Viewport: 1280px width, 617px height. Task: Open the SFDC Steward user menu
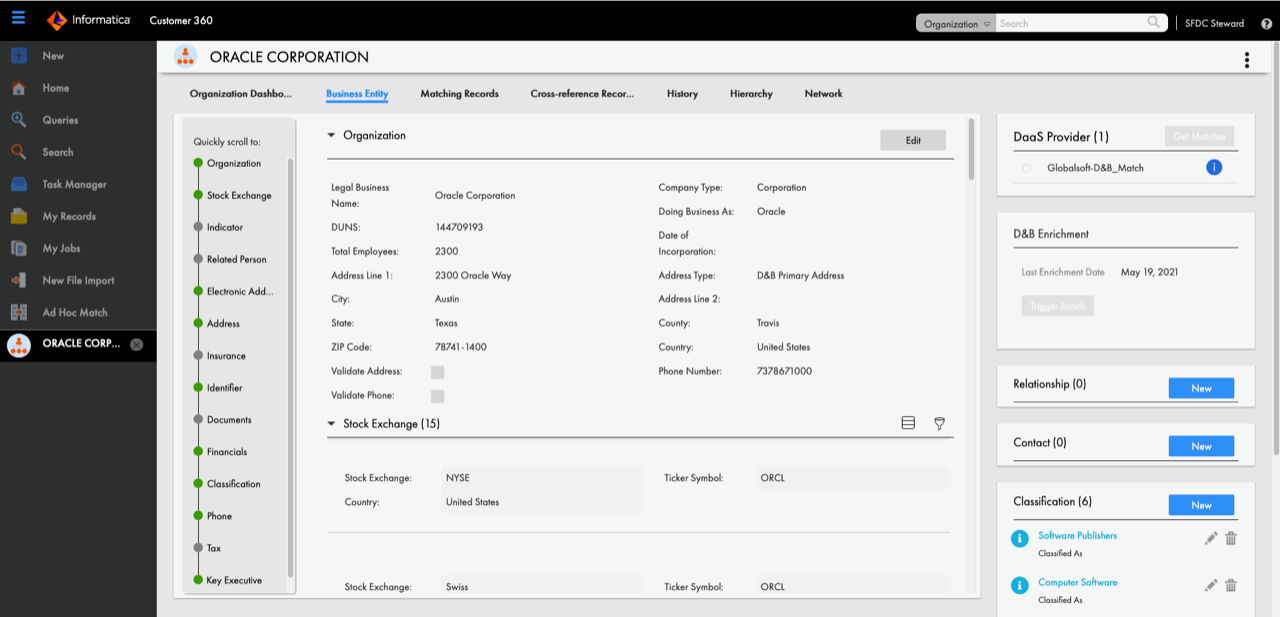pyautogui.click(x=1214, y=23)
